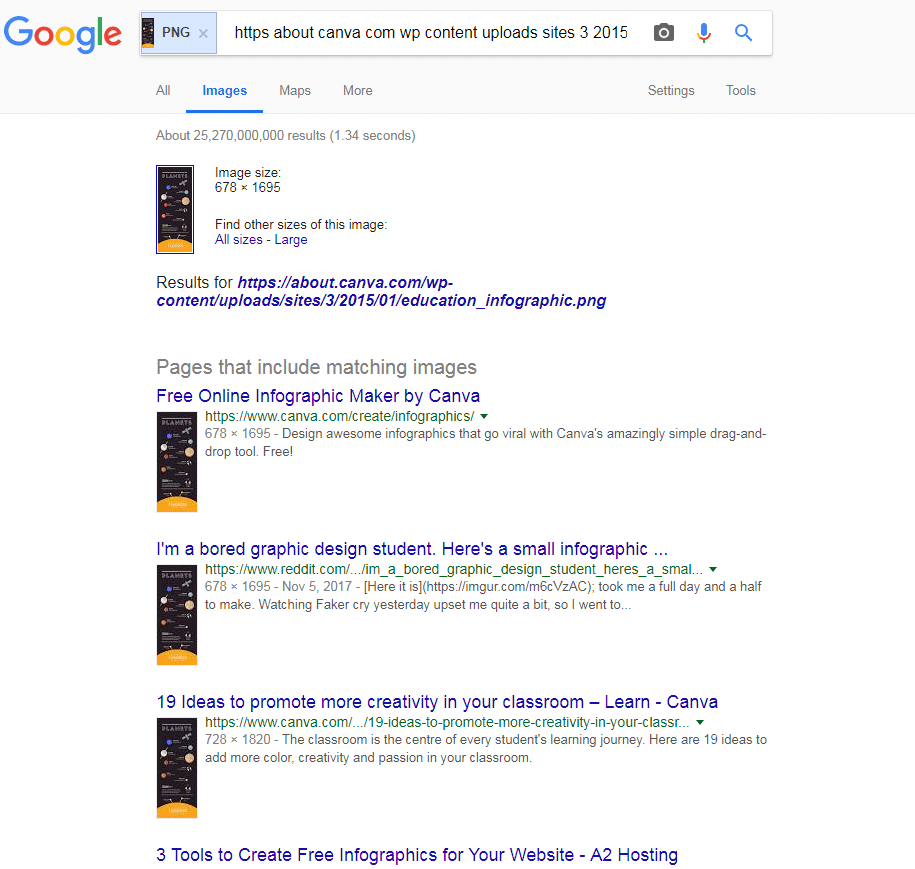Click the Google logo

pyautogui.click(x=63, y=34)
